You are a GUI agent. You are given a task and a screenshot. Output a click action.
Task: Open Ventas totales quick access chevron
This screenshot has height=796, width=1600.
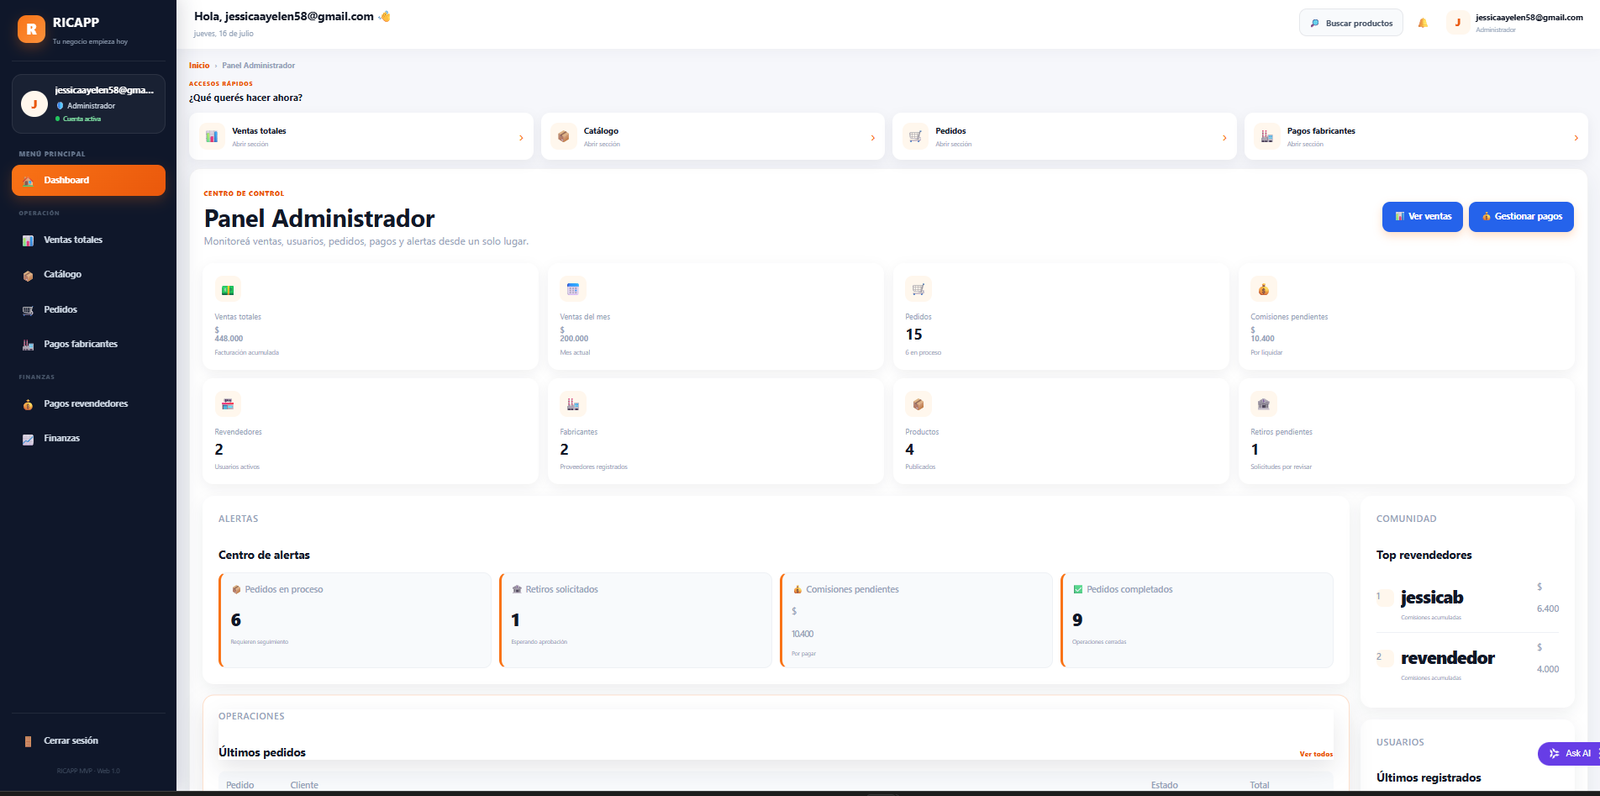click(521, 138)
